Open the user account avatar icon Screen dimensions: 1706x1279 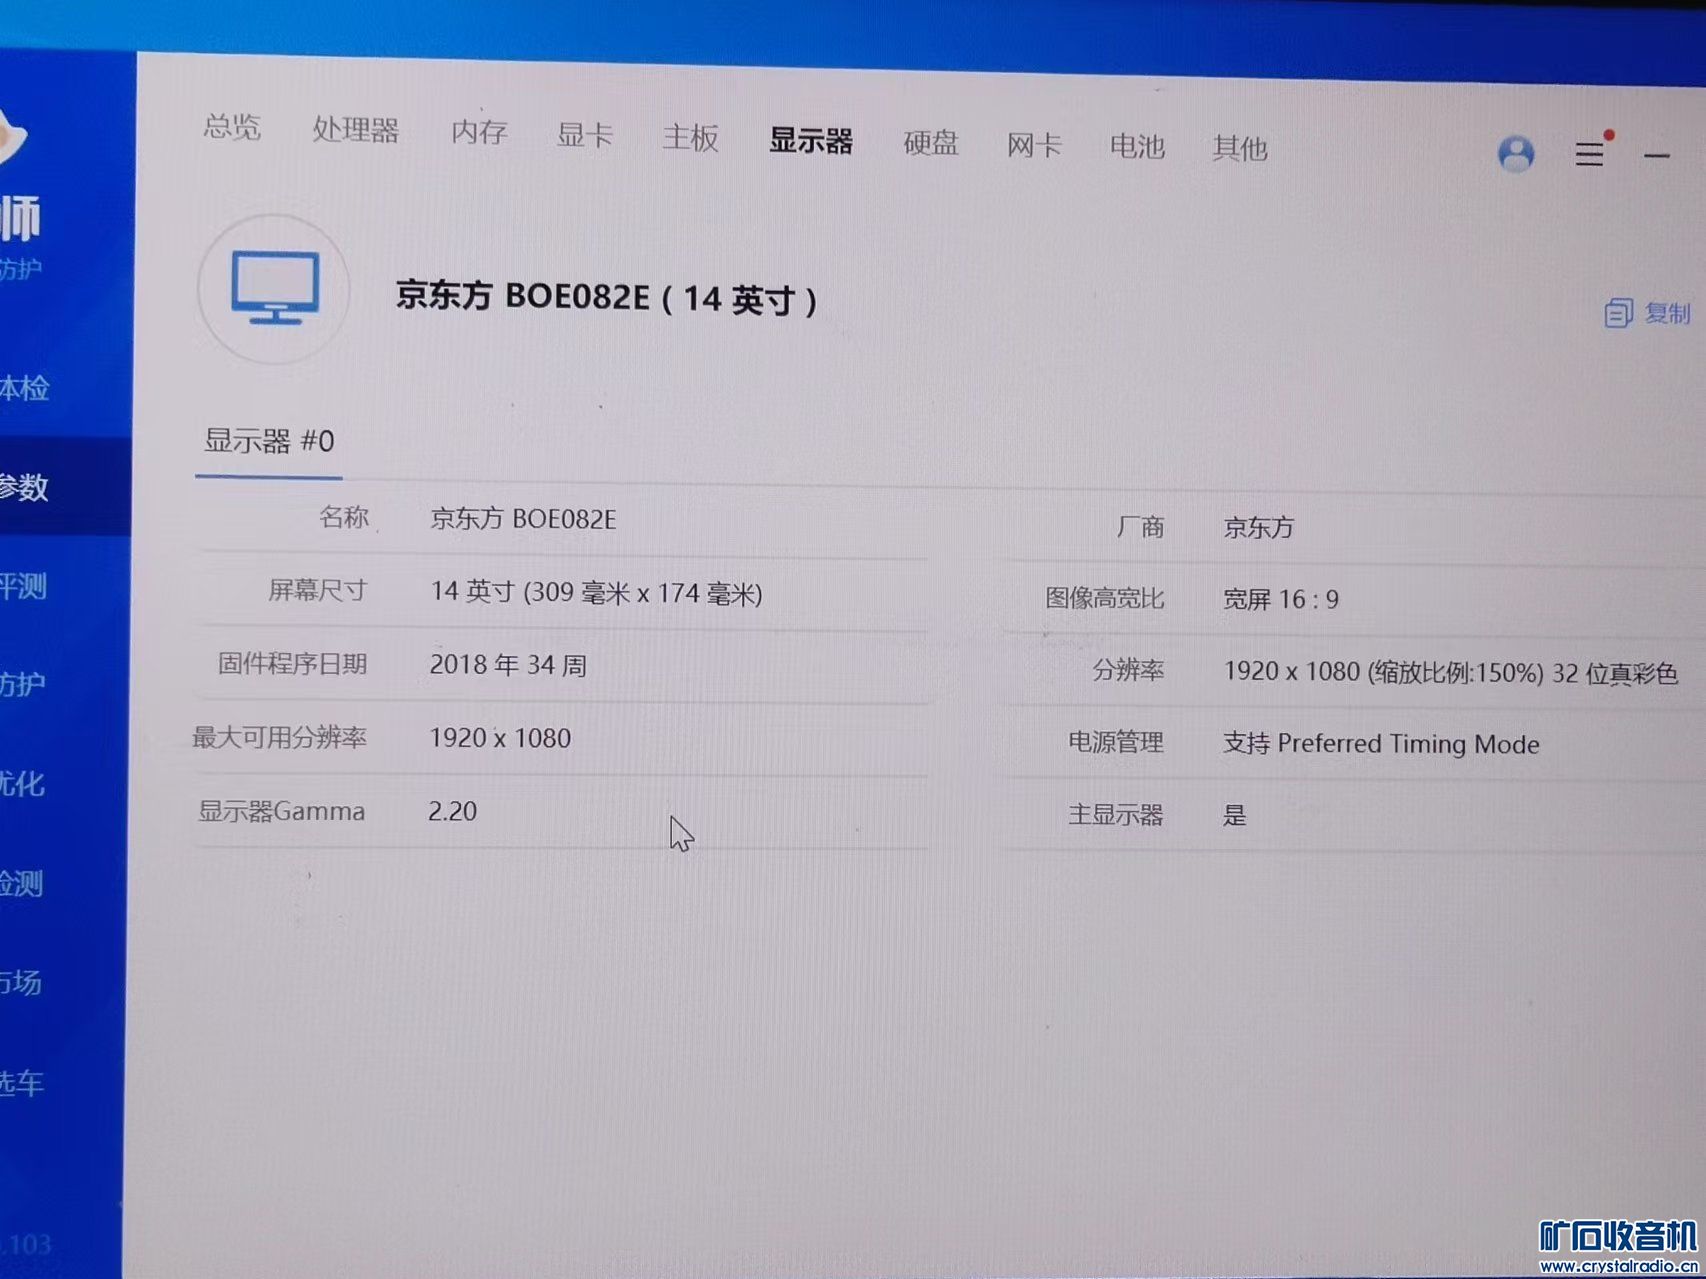1516,154
